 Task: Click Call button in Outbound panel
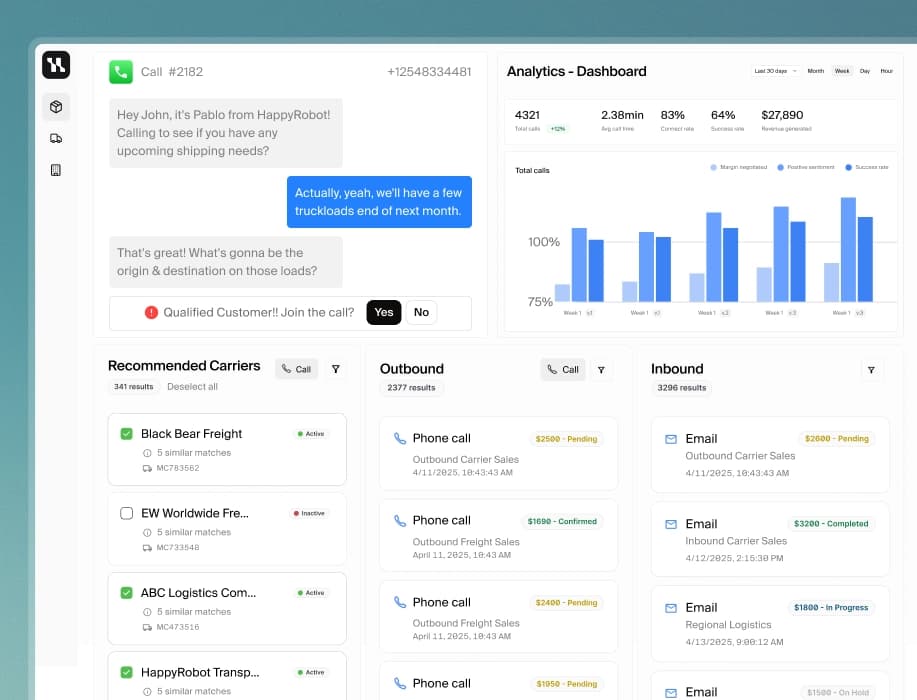click(563, 370)
